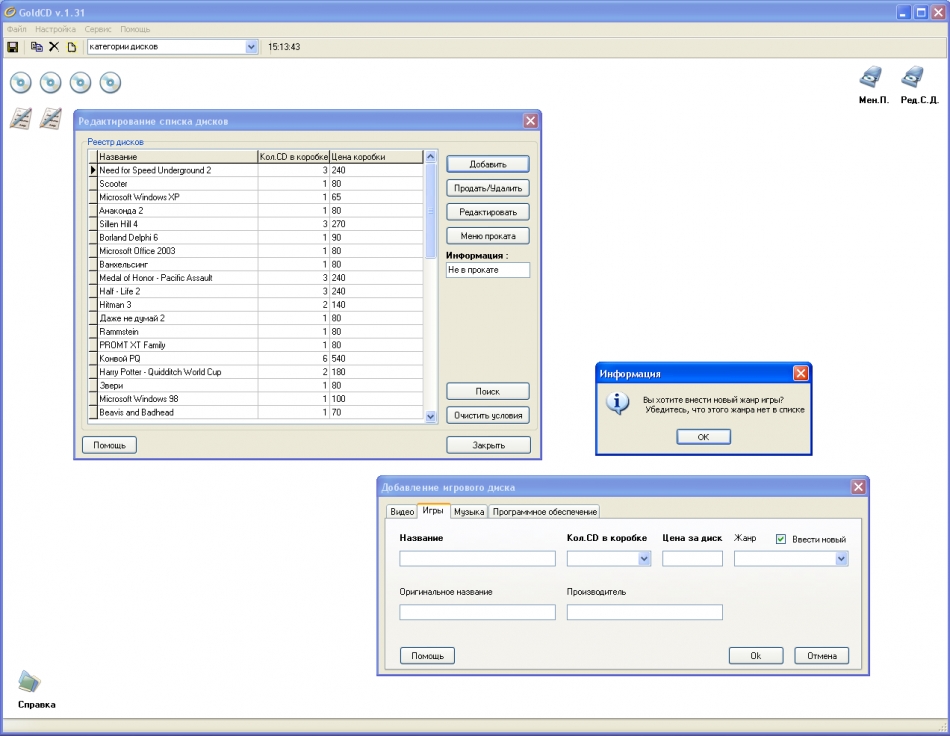
Task: Click the Поиск button
Action: [x=488, y=391]
